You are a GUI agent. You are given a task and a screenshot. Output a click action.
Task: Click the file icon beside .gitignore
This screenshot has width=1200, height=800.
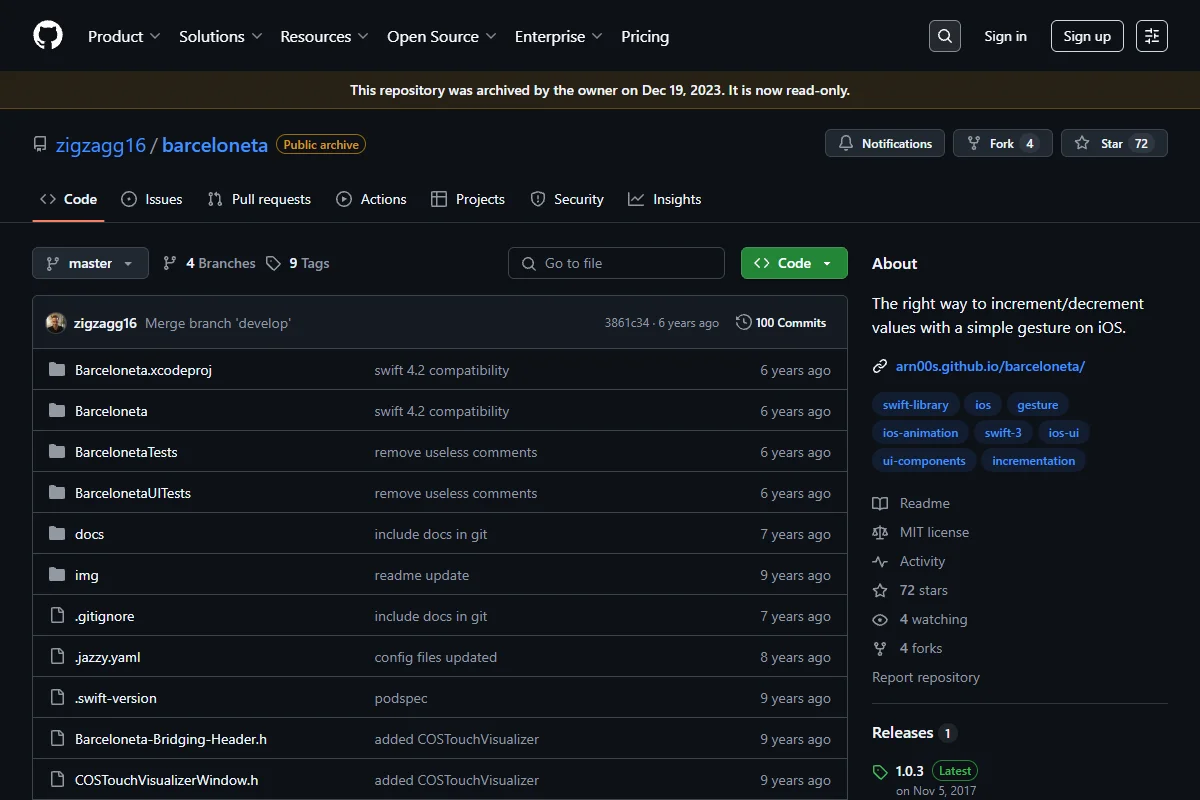click(57, 616)
